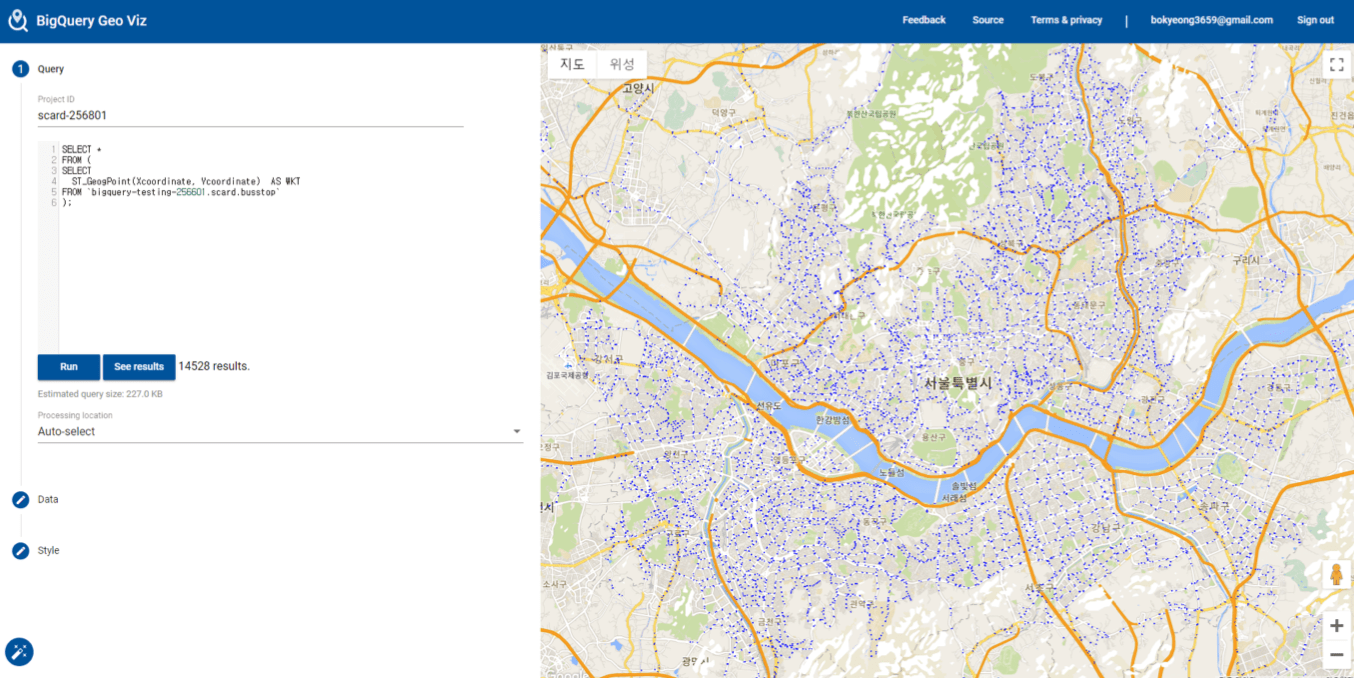Screen dimensions: 1354x678
Task: Open the Query step number icon
Action: click(20, 69)
